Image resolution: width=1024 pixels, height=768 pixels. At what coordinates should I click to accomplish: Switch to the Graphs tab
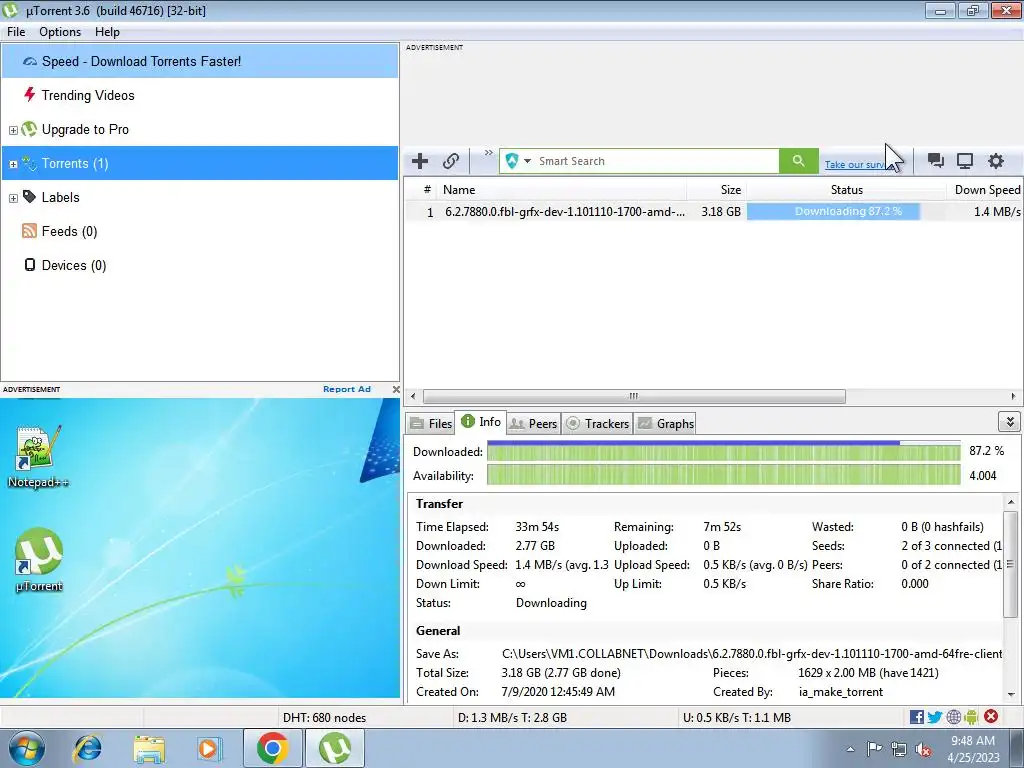tap(665, 423)
